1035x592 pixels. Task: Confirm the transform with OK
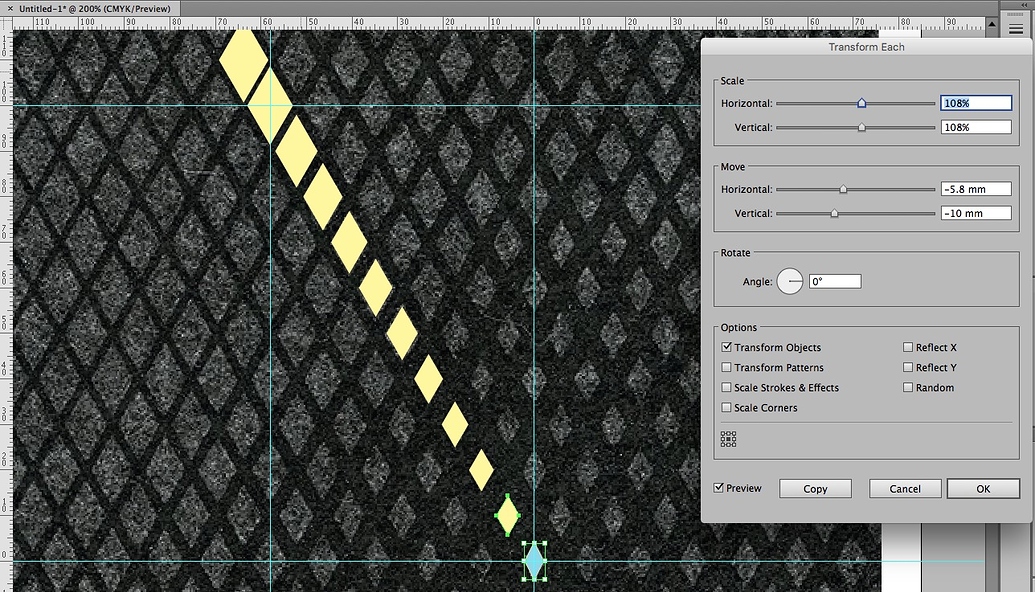point(982,488)
